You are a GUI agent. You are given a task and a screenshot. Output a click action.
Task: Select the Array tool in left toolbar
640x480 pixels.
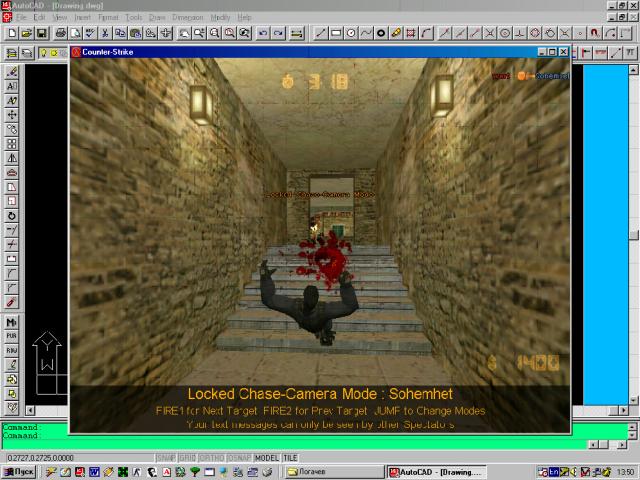click(11, 144)
